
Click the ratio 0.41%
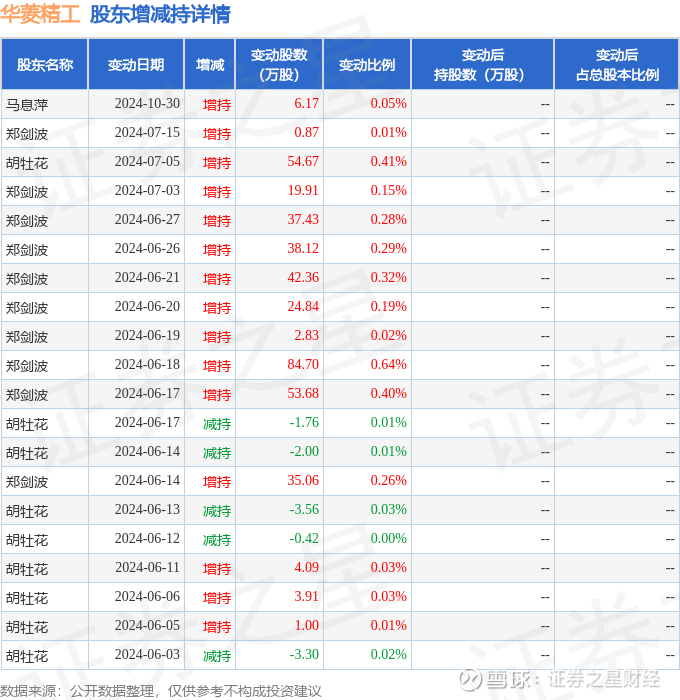388,162
